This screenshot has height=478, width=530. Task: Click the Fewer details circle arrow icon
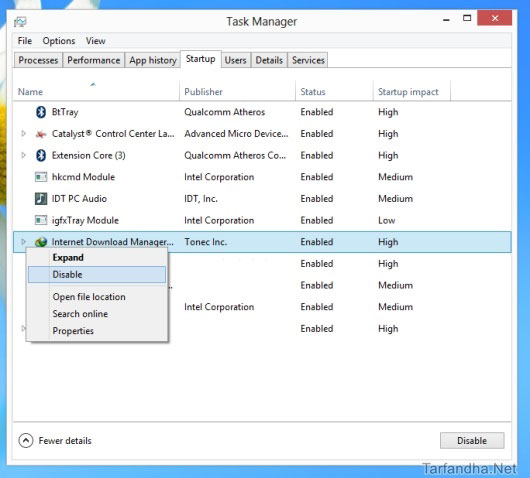point(26,441)
